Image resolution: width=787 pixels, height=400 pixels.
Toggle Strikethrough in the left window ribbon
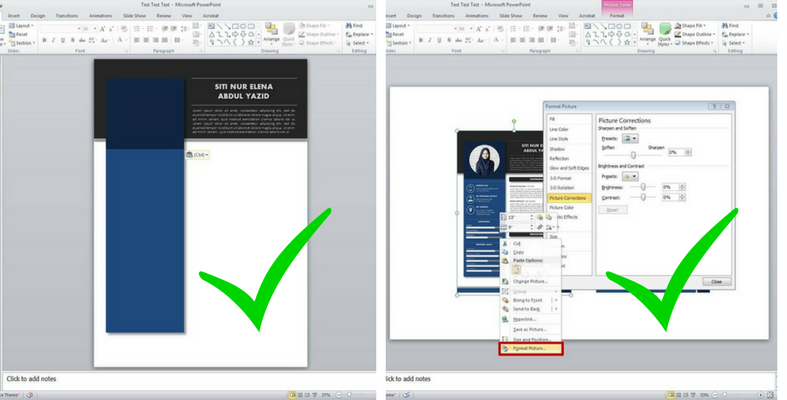click(x=82, y=40)
